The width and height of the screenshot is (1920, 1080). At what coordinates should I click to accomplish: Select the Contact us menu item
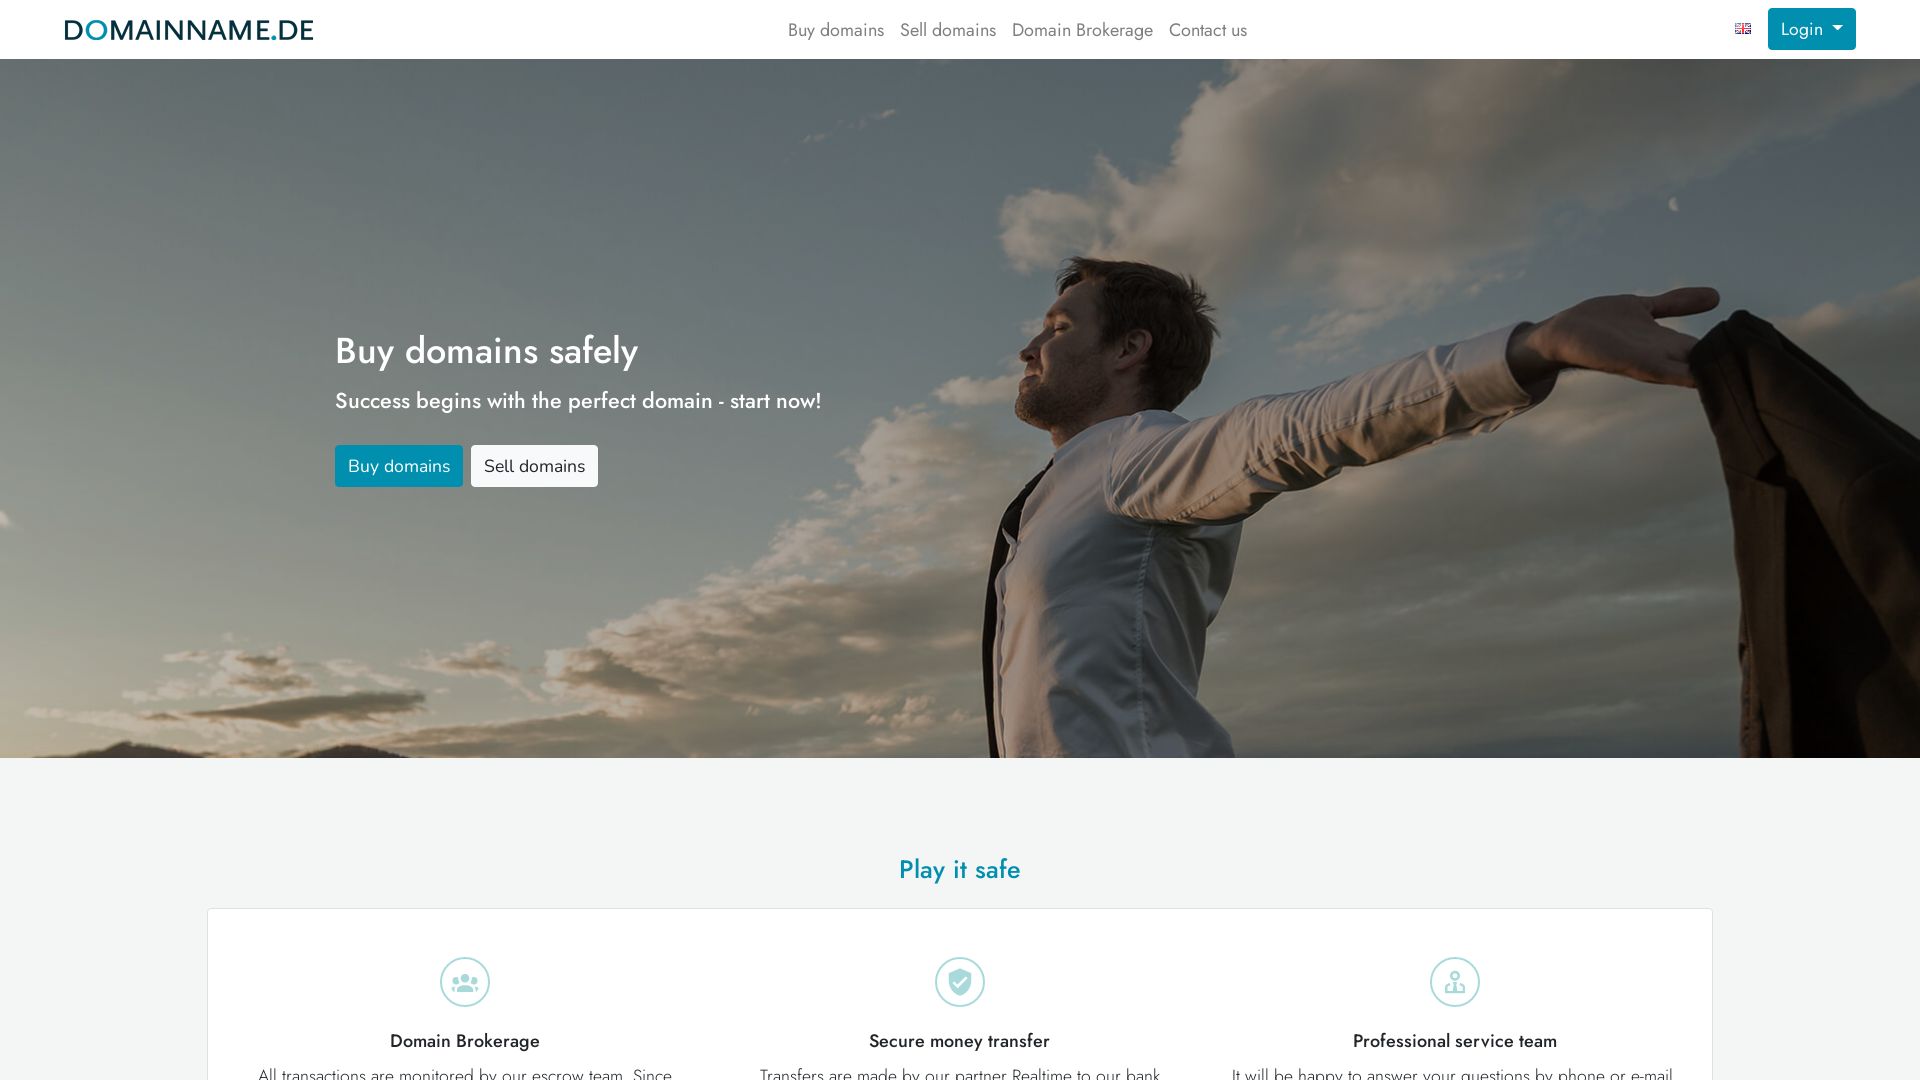[1208, 29]
